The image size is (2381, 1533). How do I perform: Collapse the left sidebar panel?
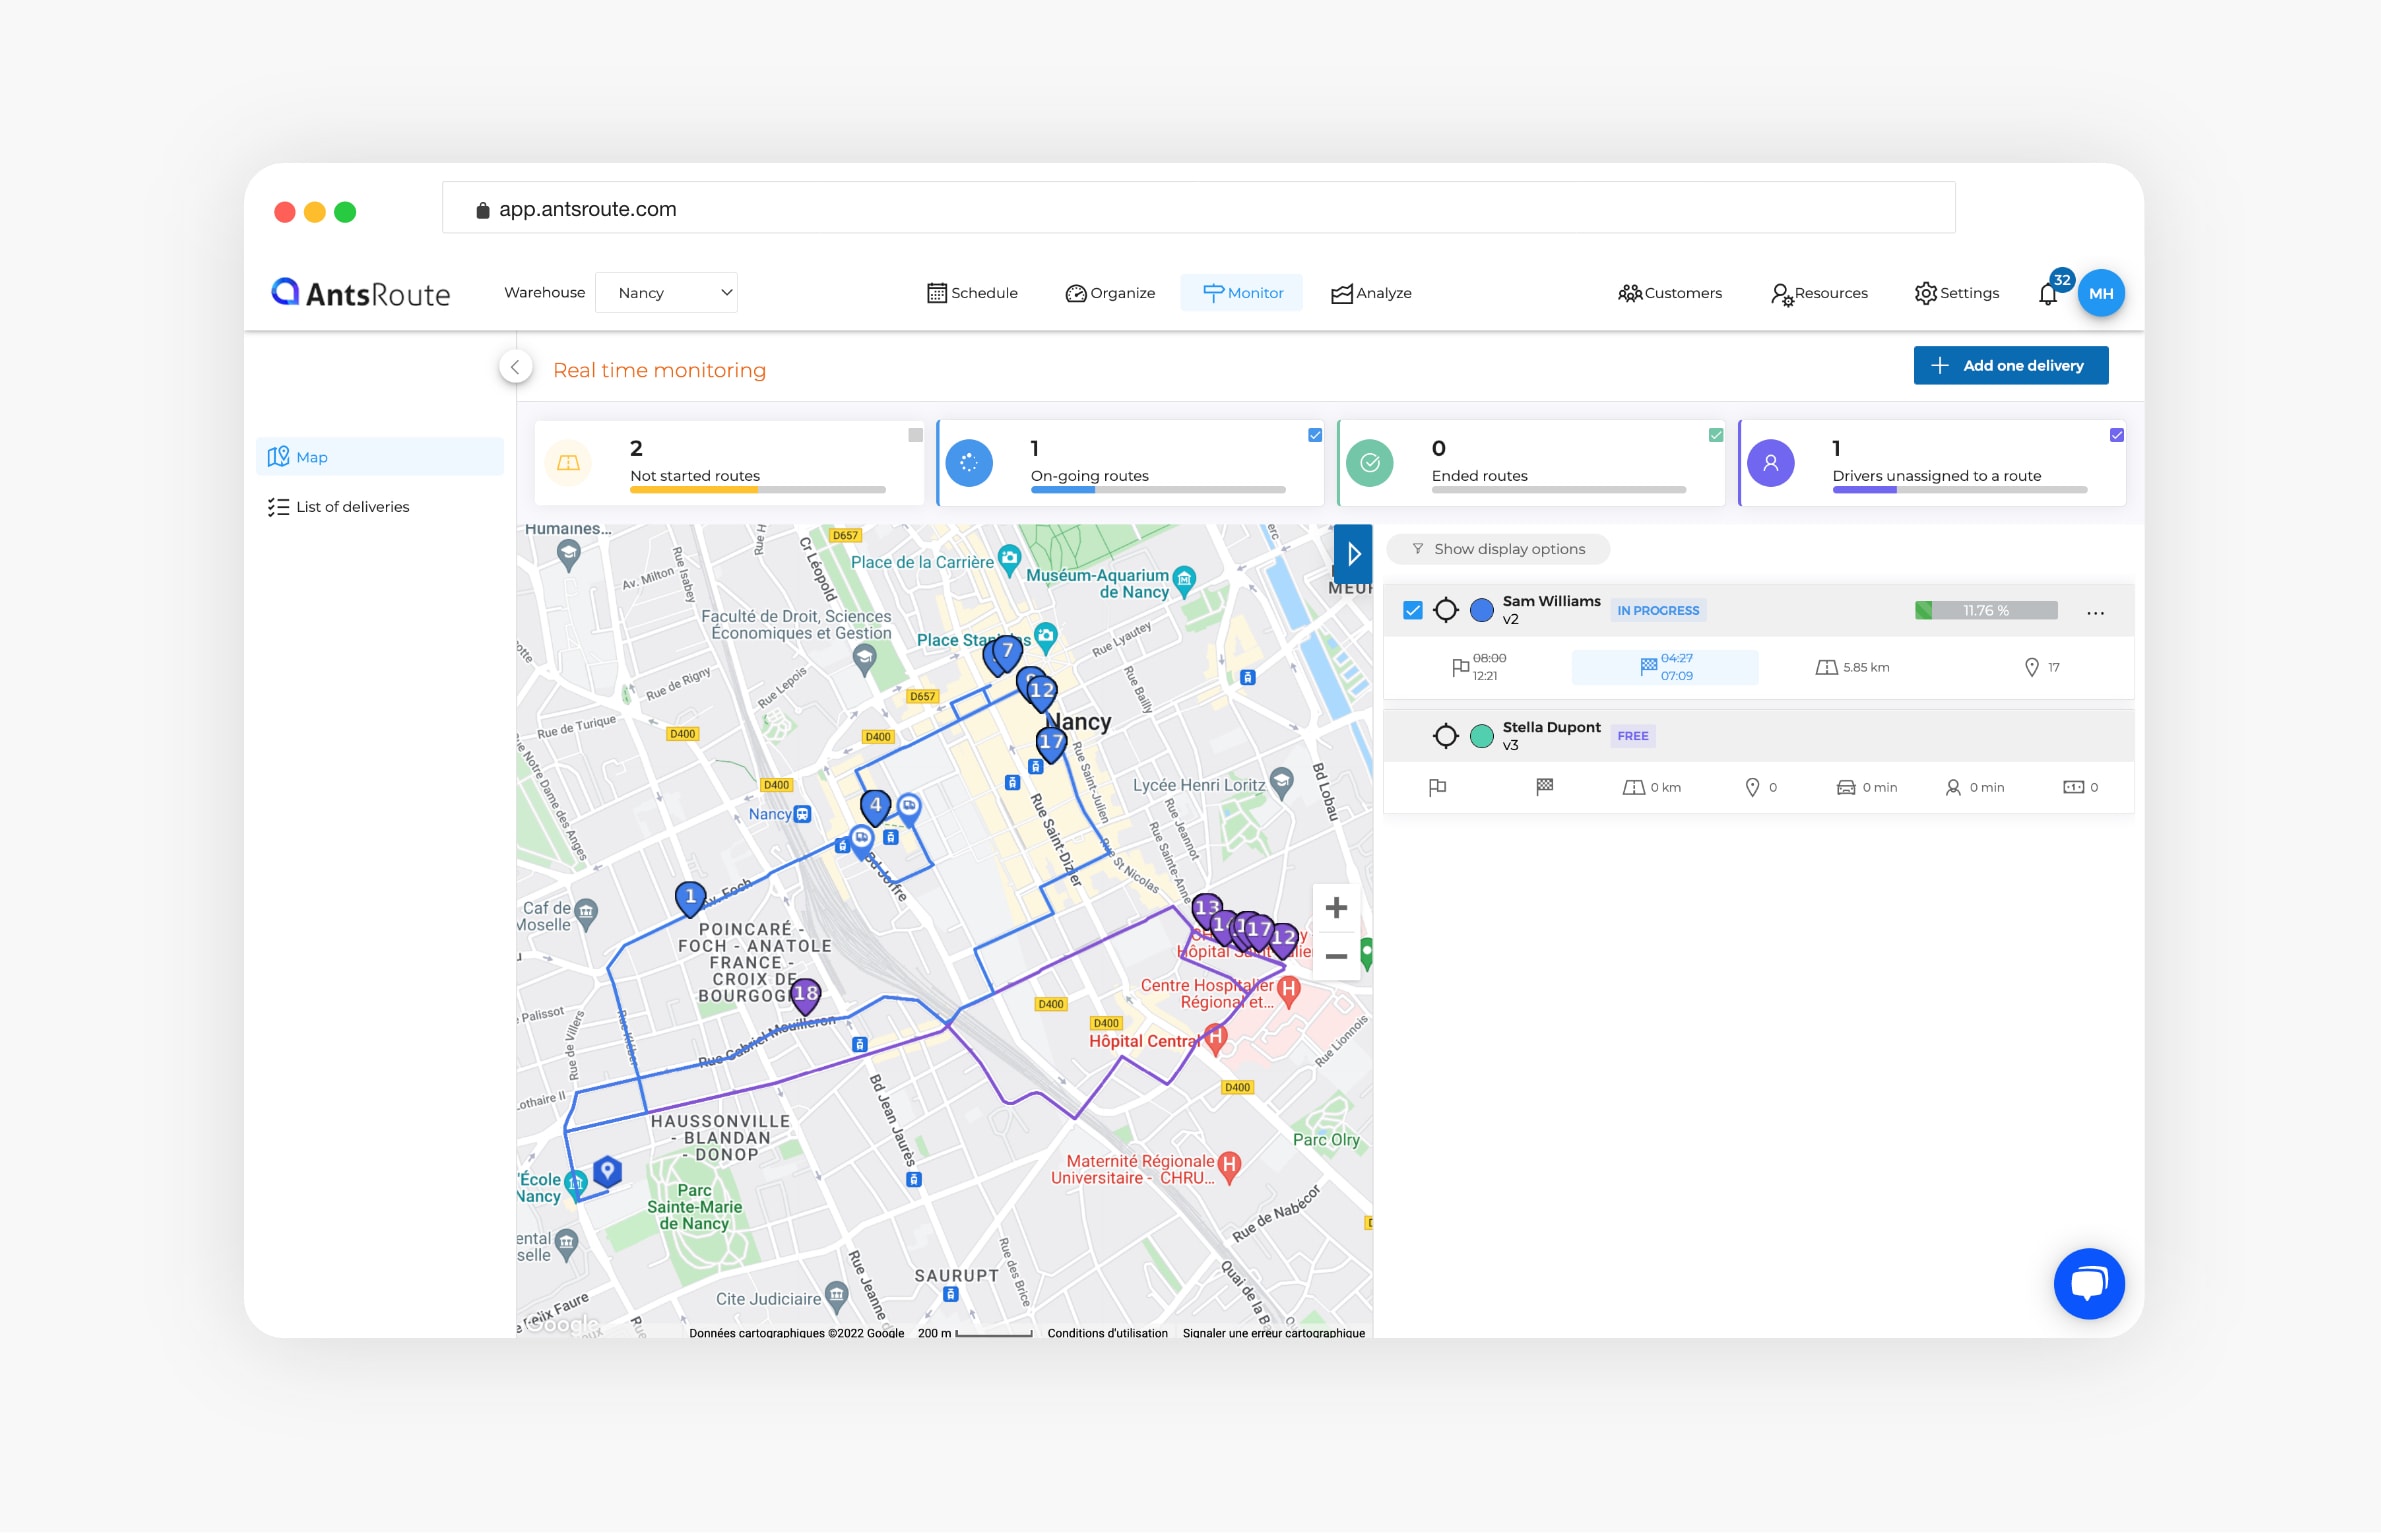pyautogui.click(x=515, y=367)
